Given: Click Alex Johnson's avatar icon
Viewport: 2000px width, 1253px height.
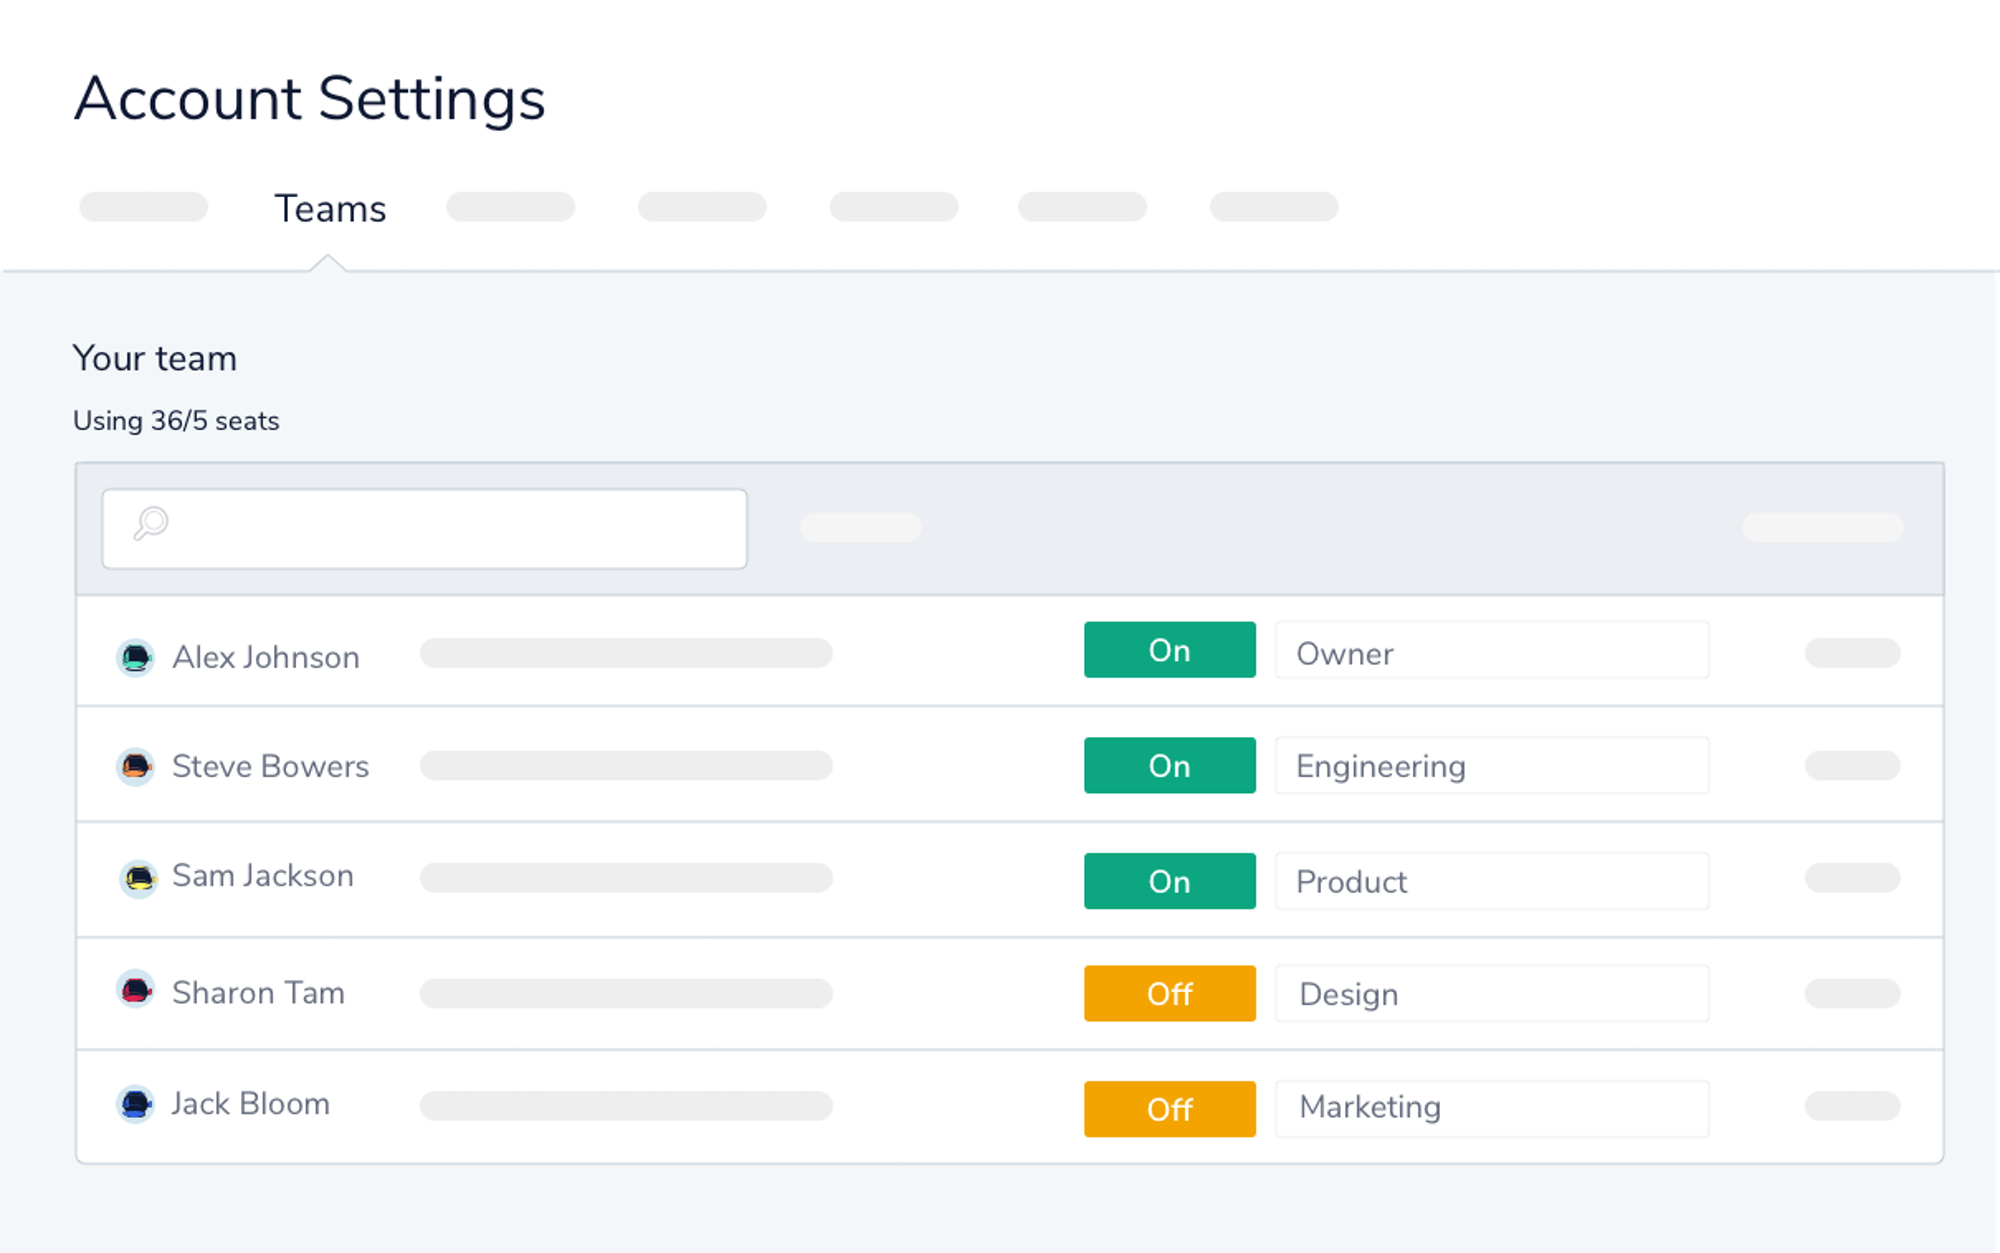Looking at the screenshot, I should (136, 657).
